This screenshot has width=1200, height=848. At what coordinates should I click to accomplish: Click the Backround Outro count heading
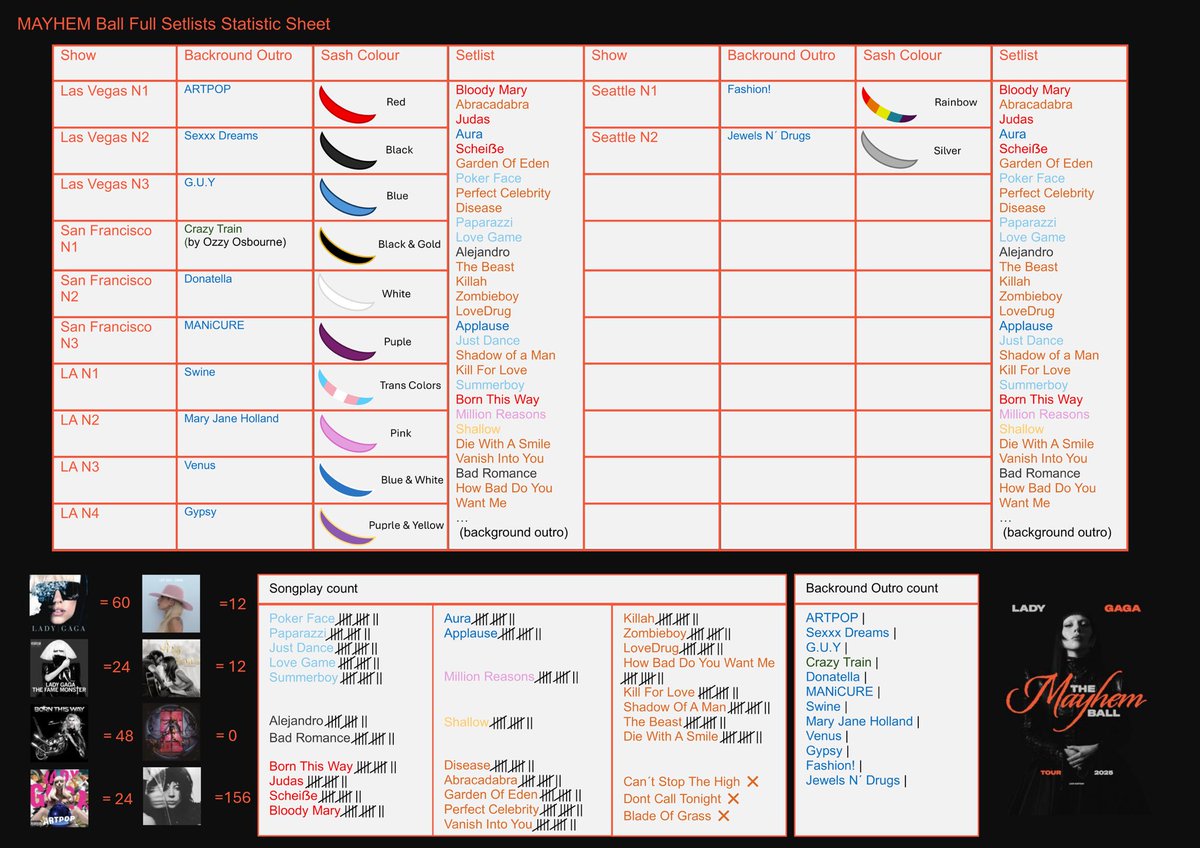872,588
